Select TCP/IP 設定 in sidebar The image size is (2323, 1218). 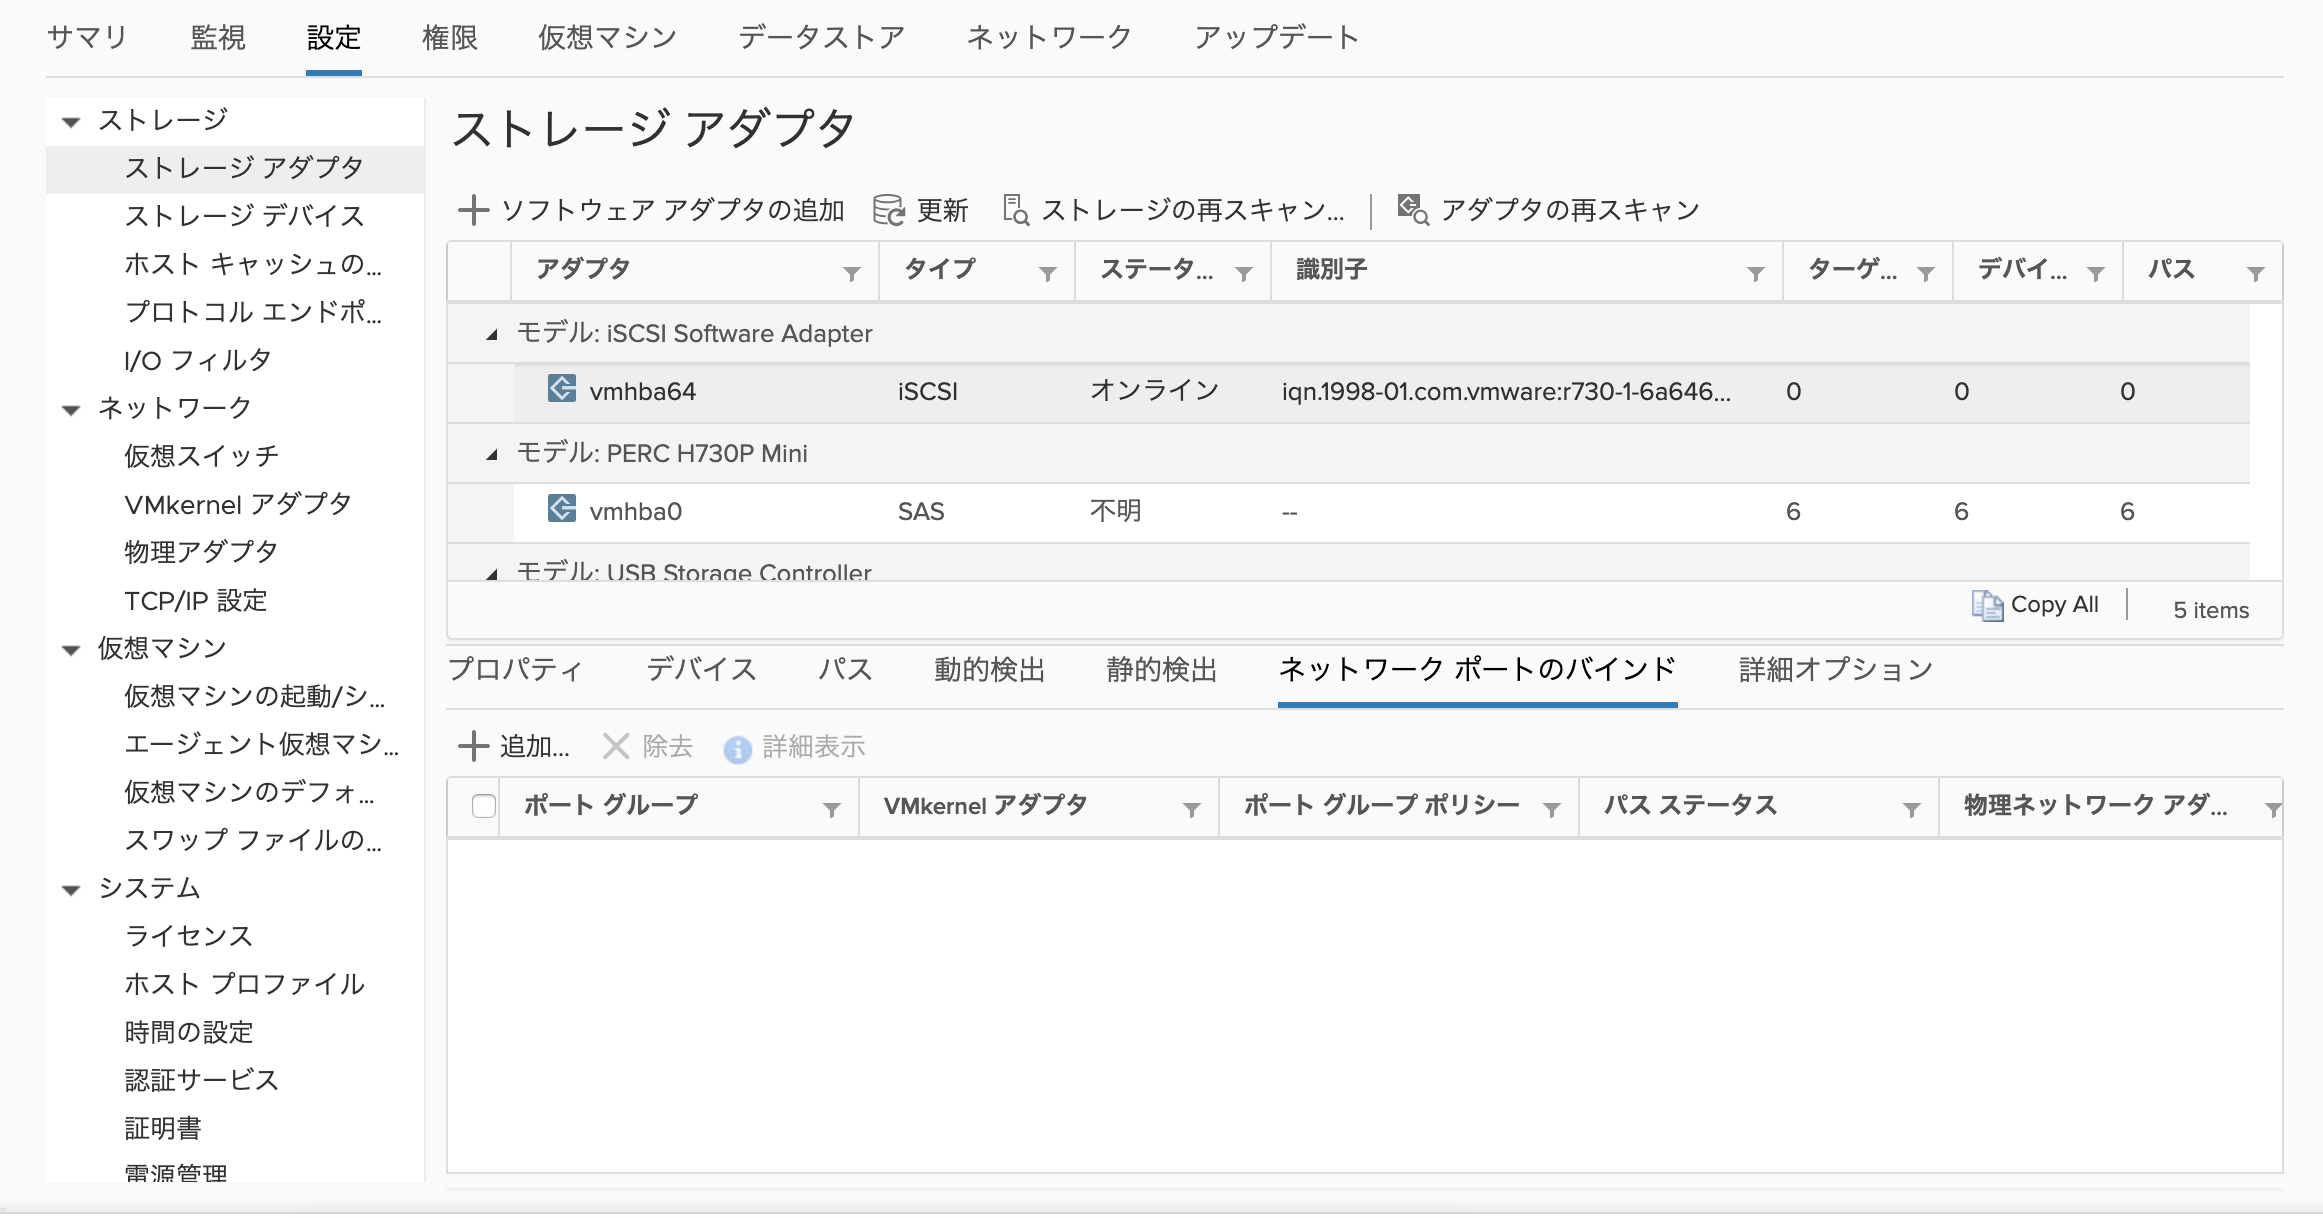coord(196,600)
